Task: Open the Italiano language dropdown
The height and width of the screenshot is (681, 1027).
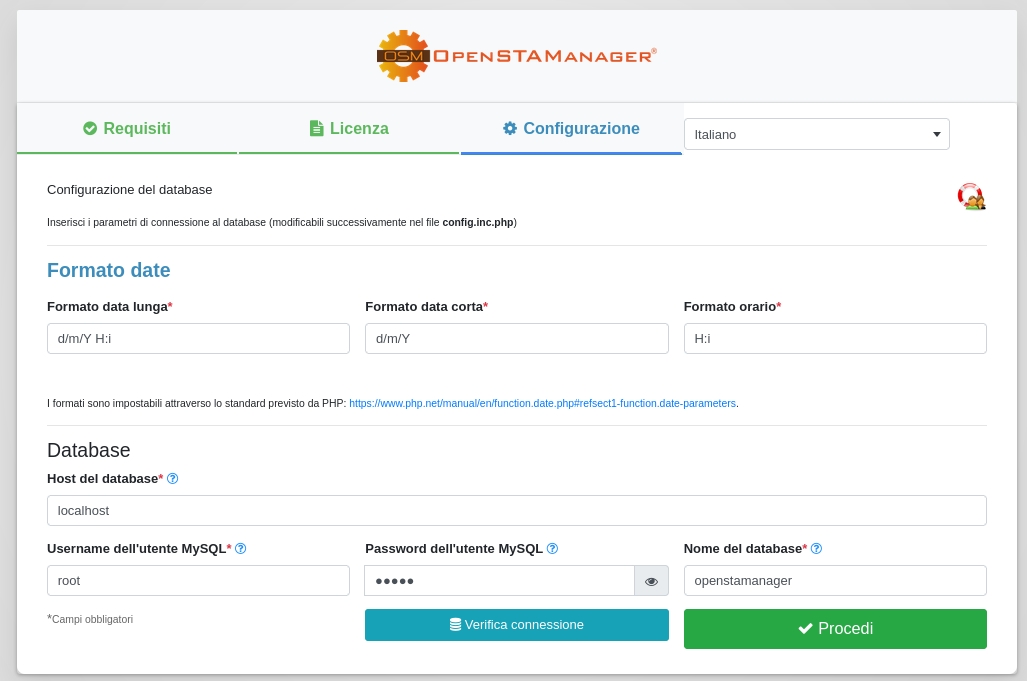Action: pyautogui.click(x=816, y=134)
